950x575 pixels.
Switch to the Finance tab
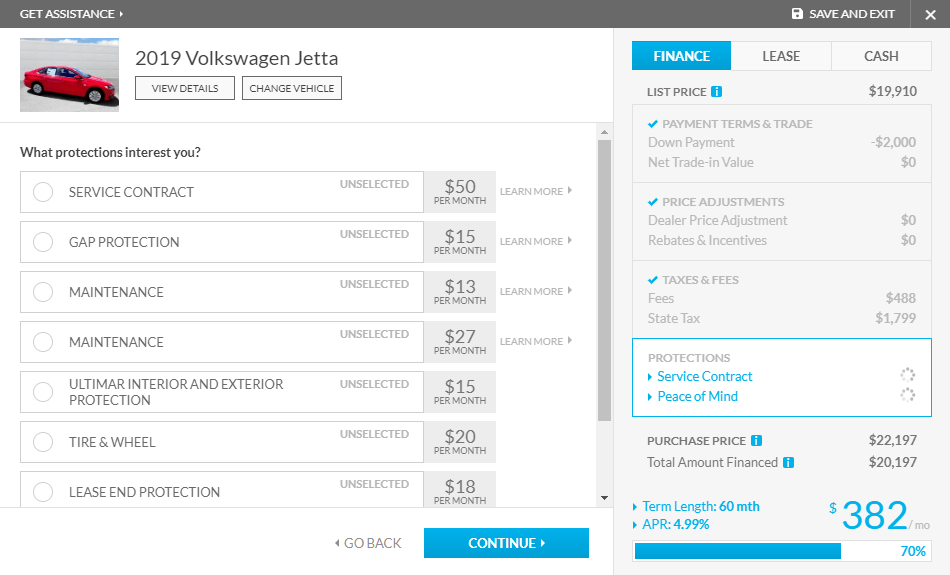682,56
